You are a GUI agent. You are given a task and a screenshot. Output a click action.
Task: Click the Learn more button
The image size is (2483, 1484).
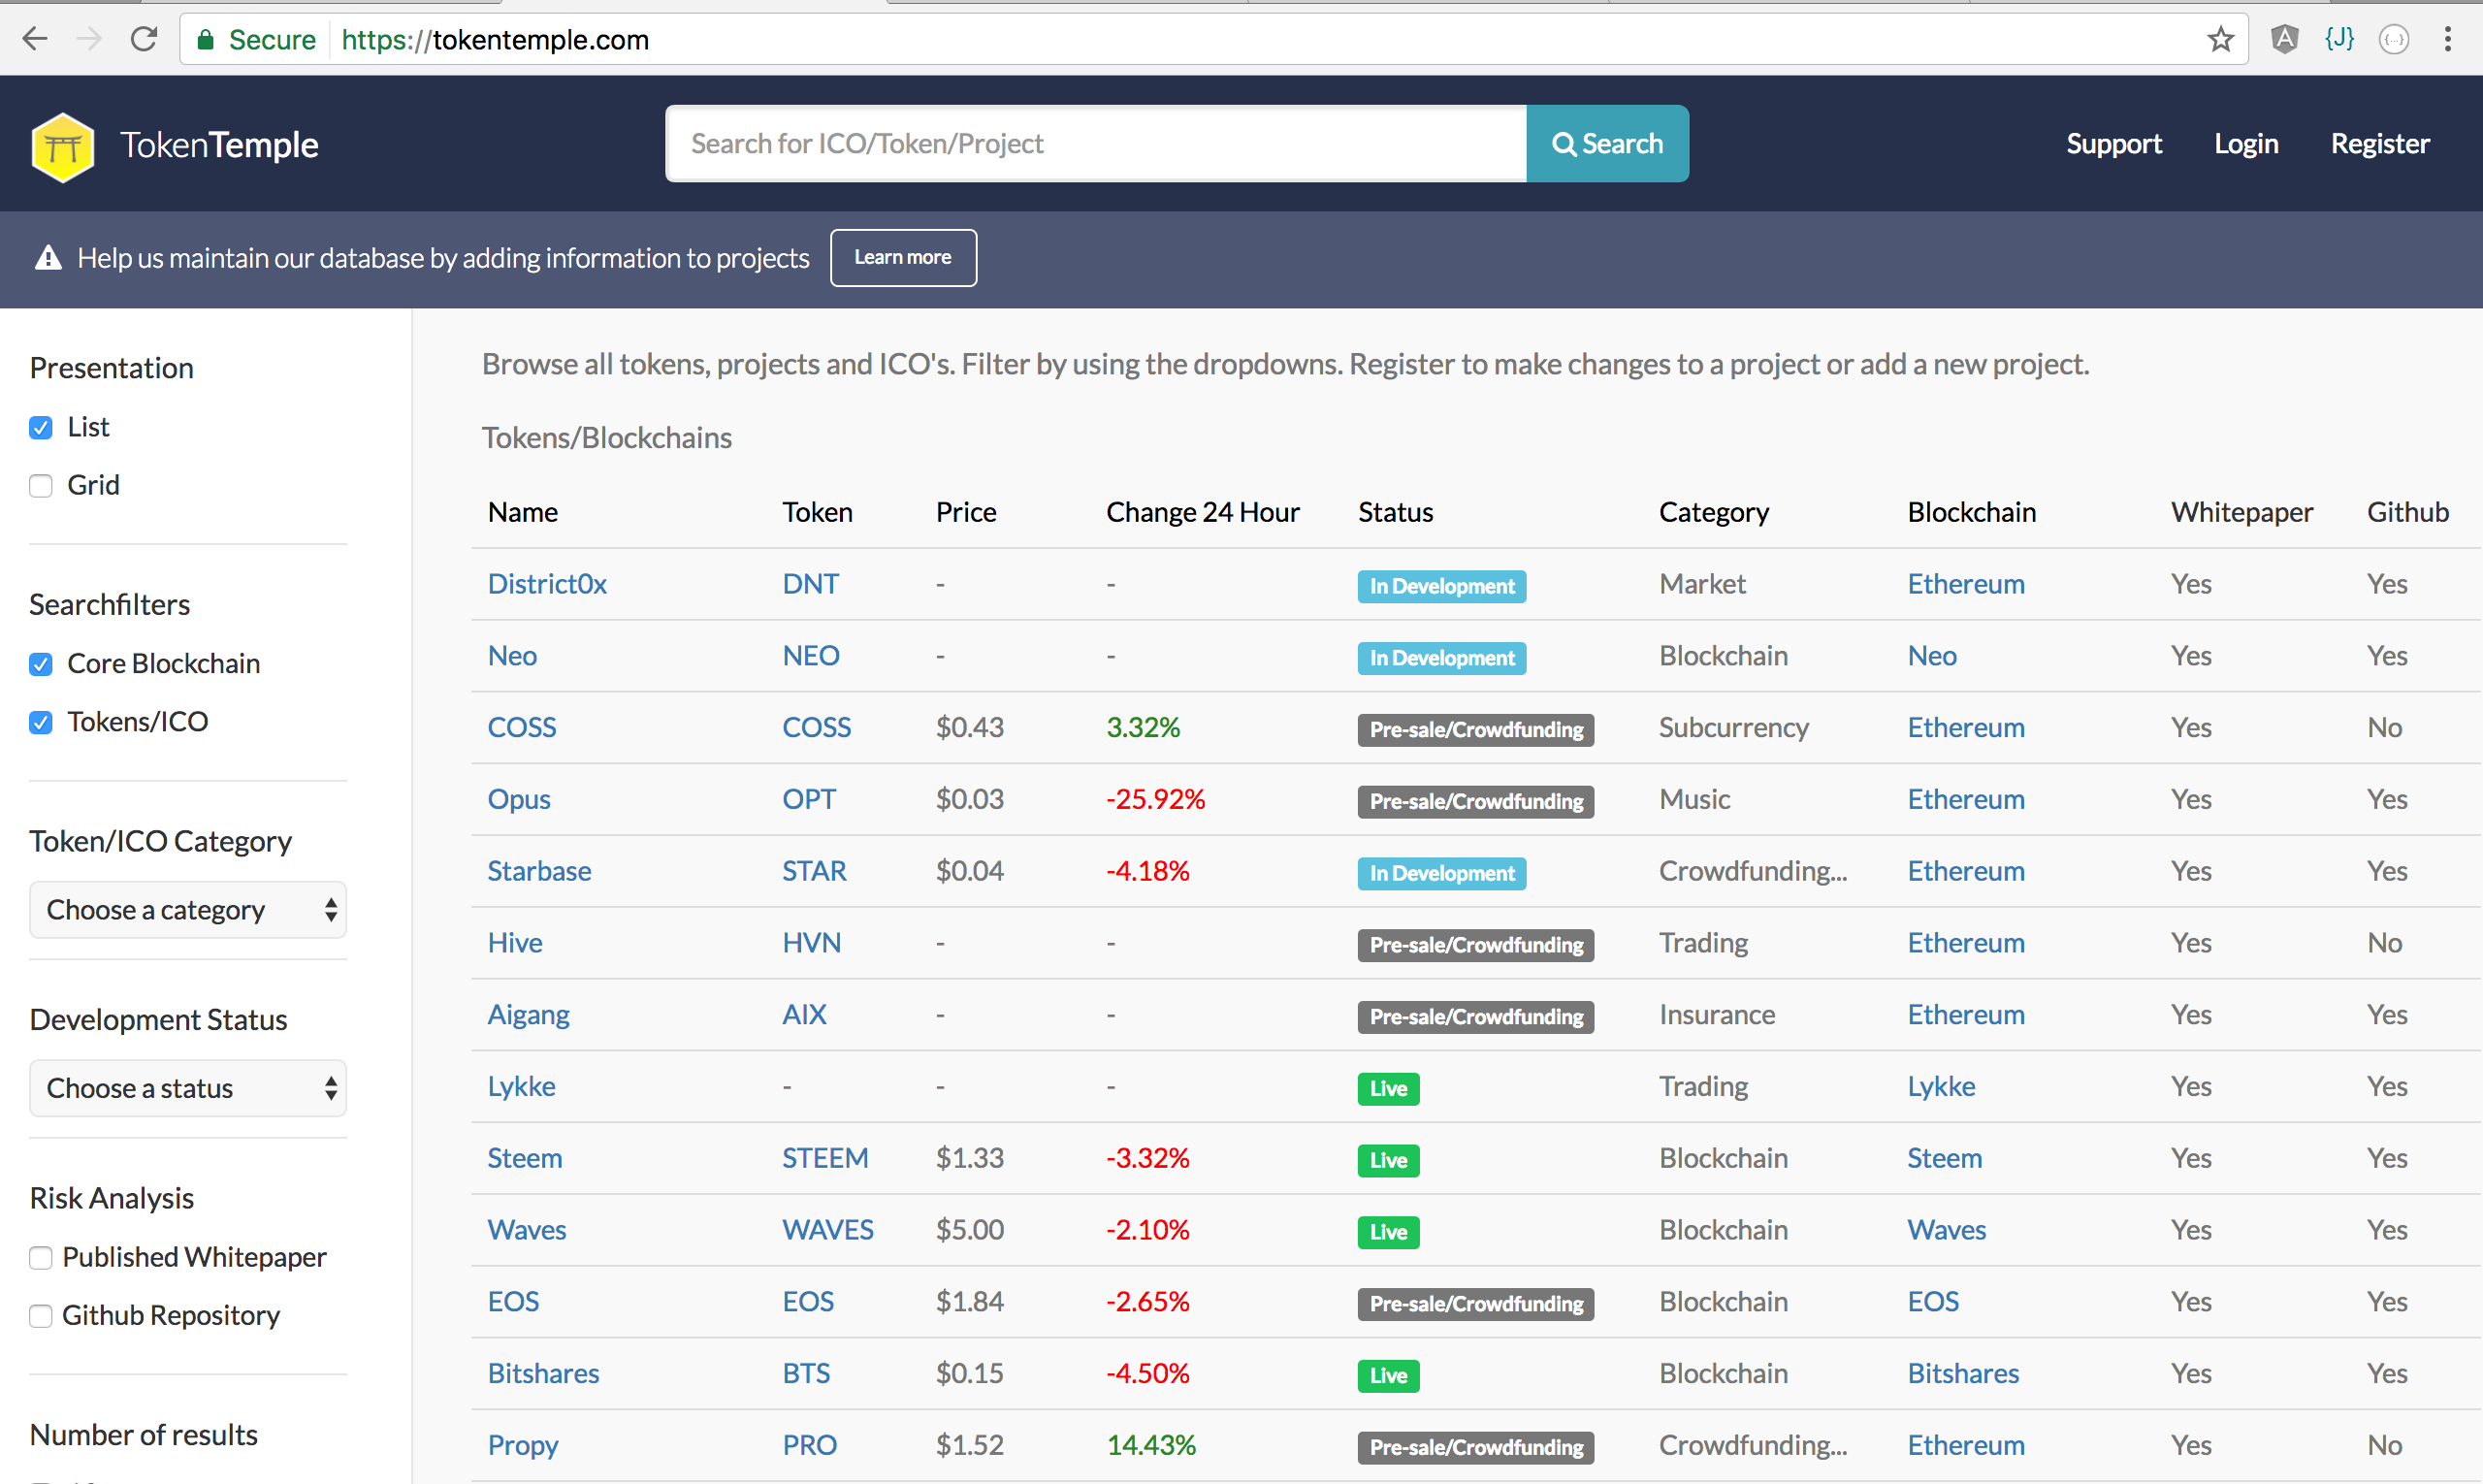click(903, 258)
